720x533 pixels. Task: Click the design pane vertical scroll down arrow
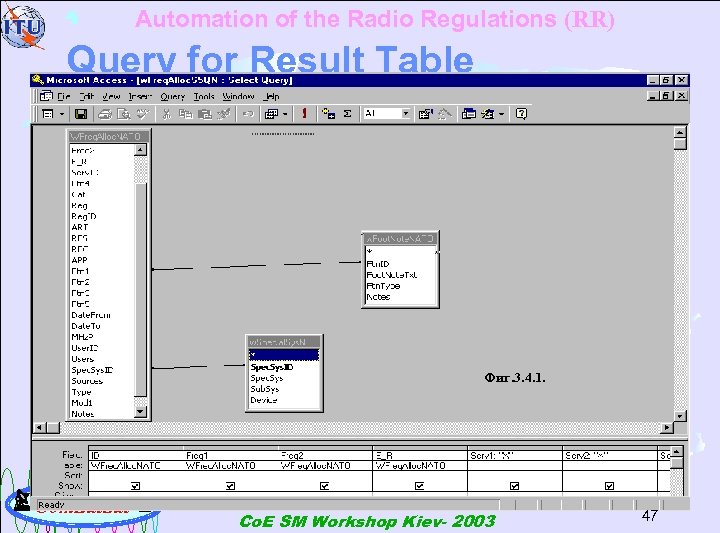(x=680, y=415)
